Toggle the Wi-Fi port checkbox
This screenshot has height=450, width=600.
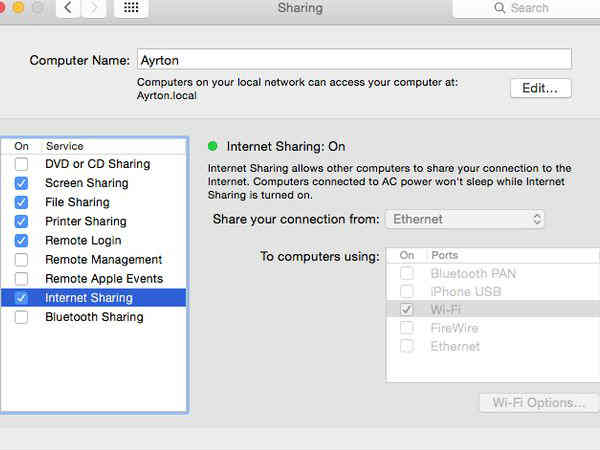point(406,310)
